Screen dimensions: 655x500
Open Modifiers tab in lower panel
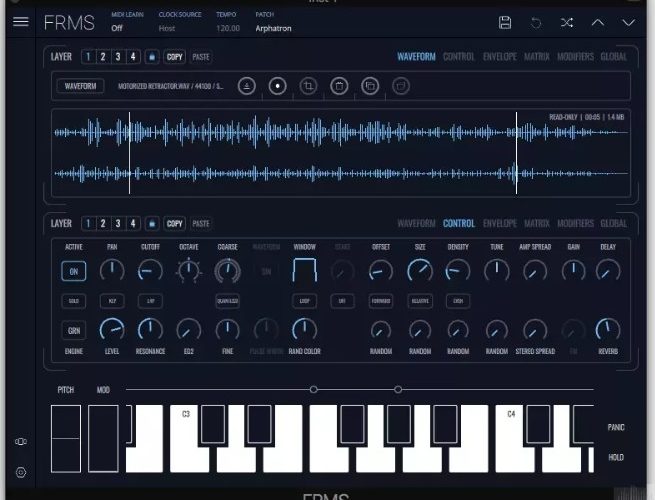575,223
